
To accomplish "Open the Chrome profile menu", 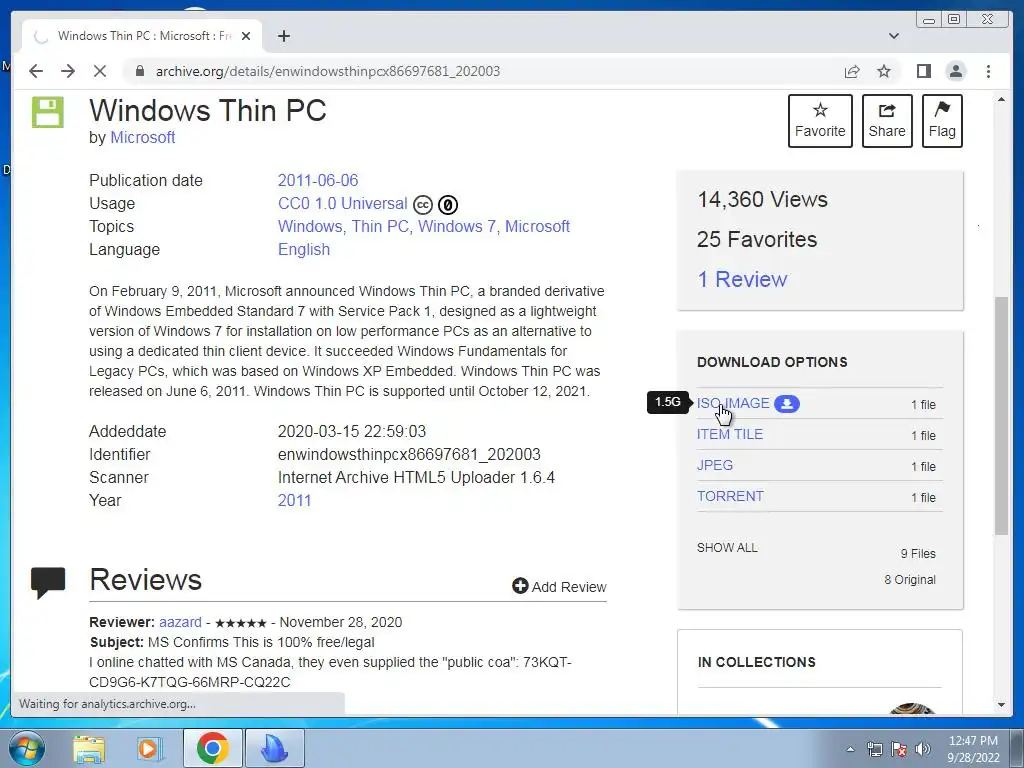I will 955,71.
